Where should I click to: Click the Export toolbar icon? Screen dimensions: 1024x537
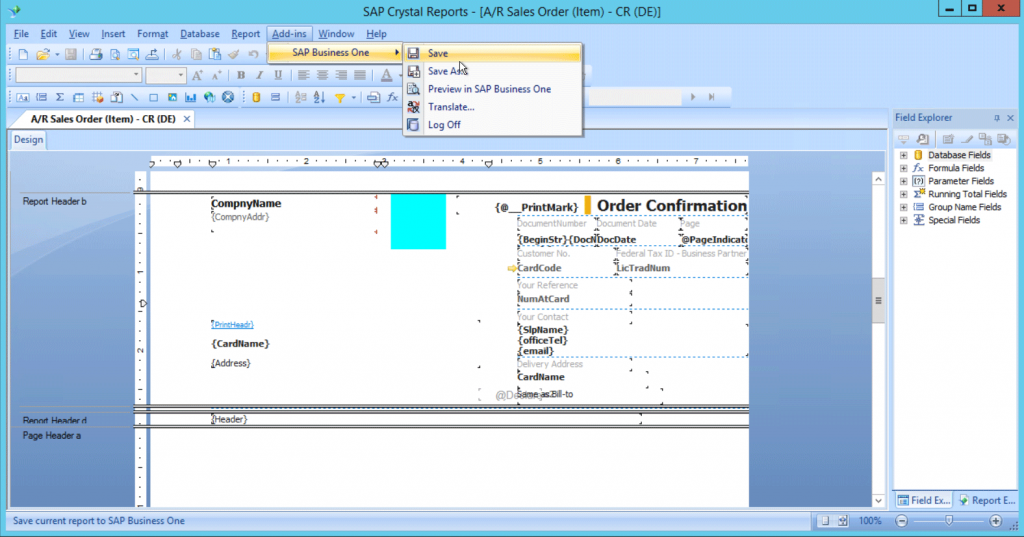(x=152, y=55)
